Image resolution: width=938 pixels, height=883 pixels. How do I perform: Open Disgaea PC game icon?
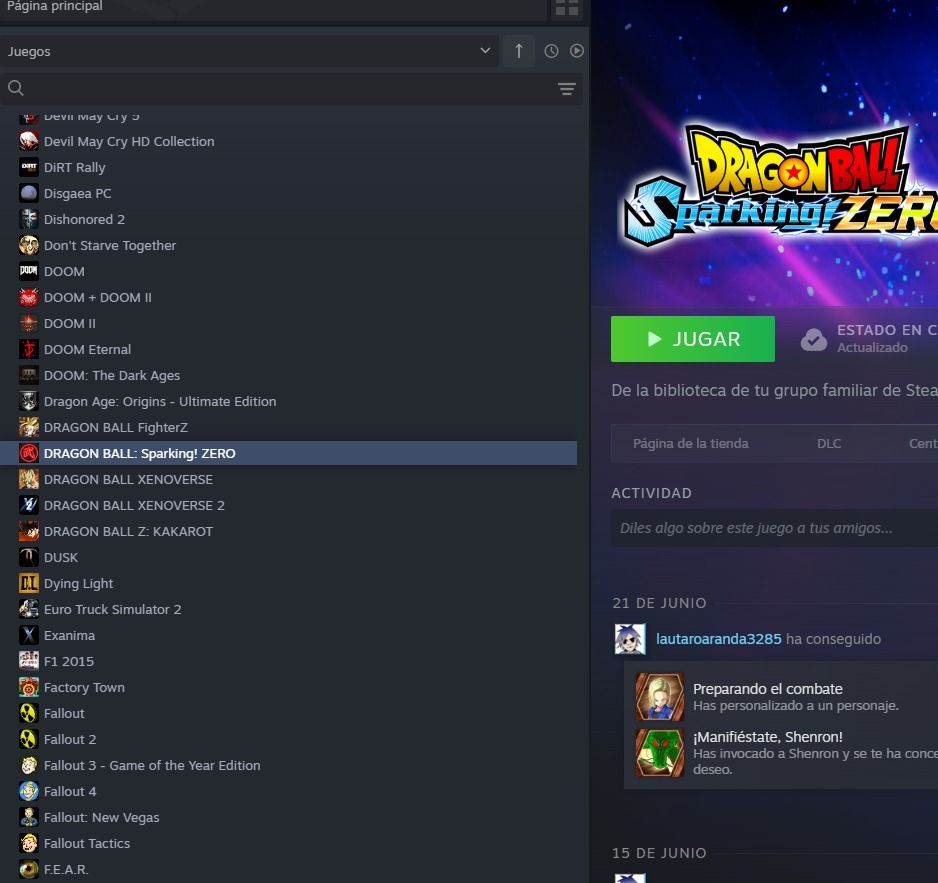pos(29,194)
